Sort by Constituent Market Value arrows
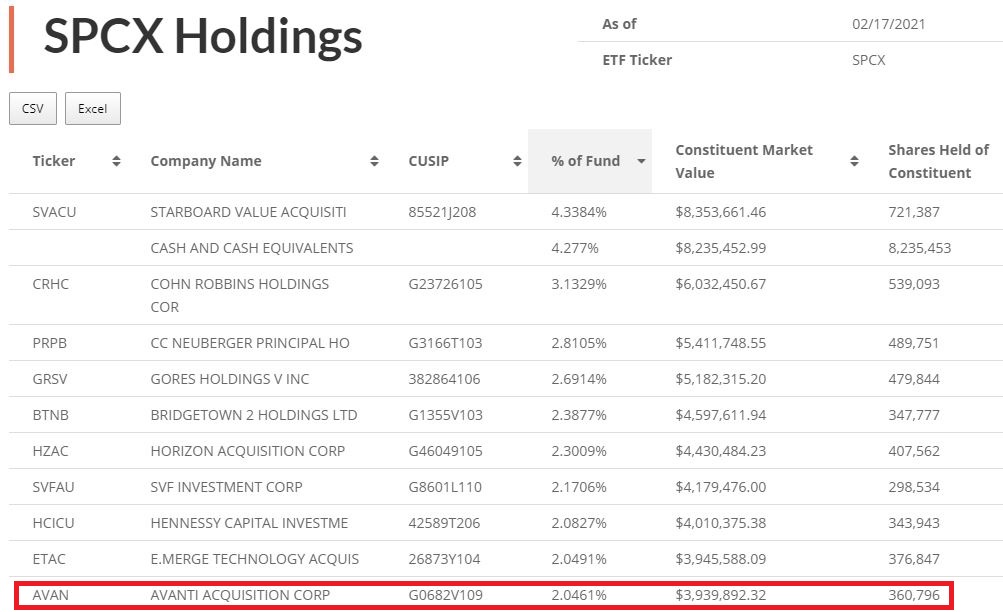The width and height of the screenshot is (1003, 612). [854, 161]
